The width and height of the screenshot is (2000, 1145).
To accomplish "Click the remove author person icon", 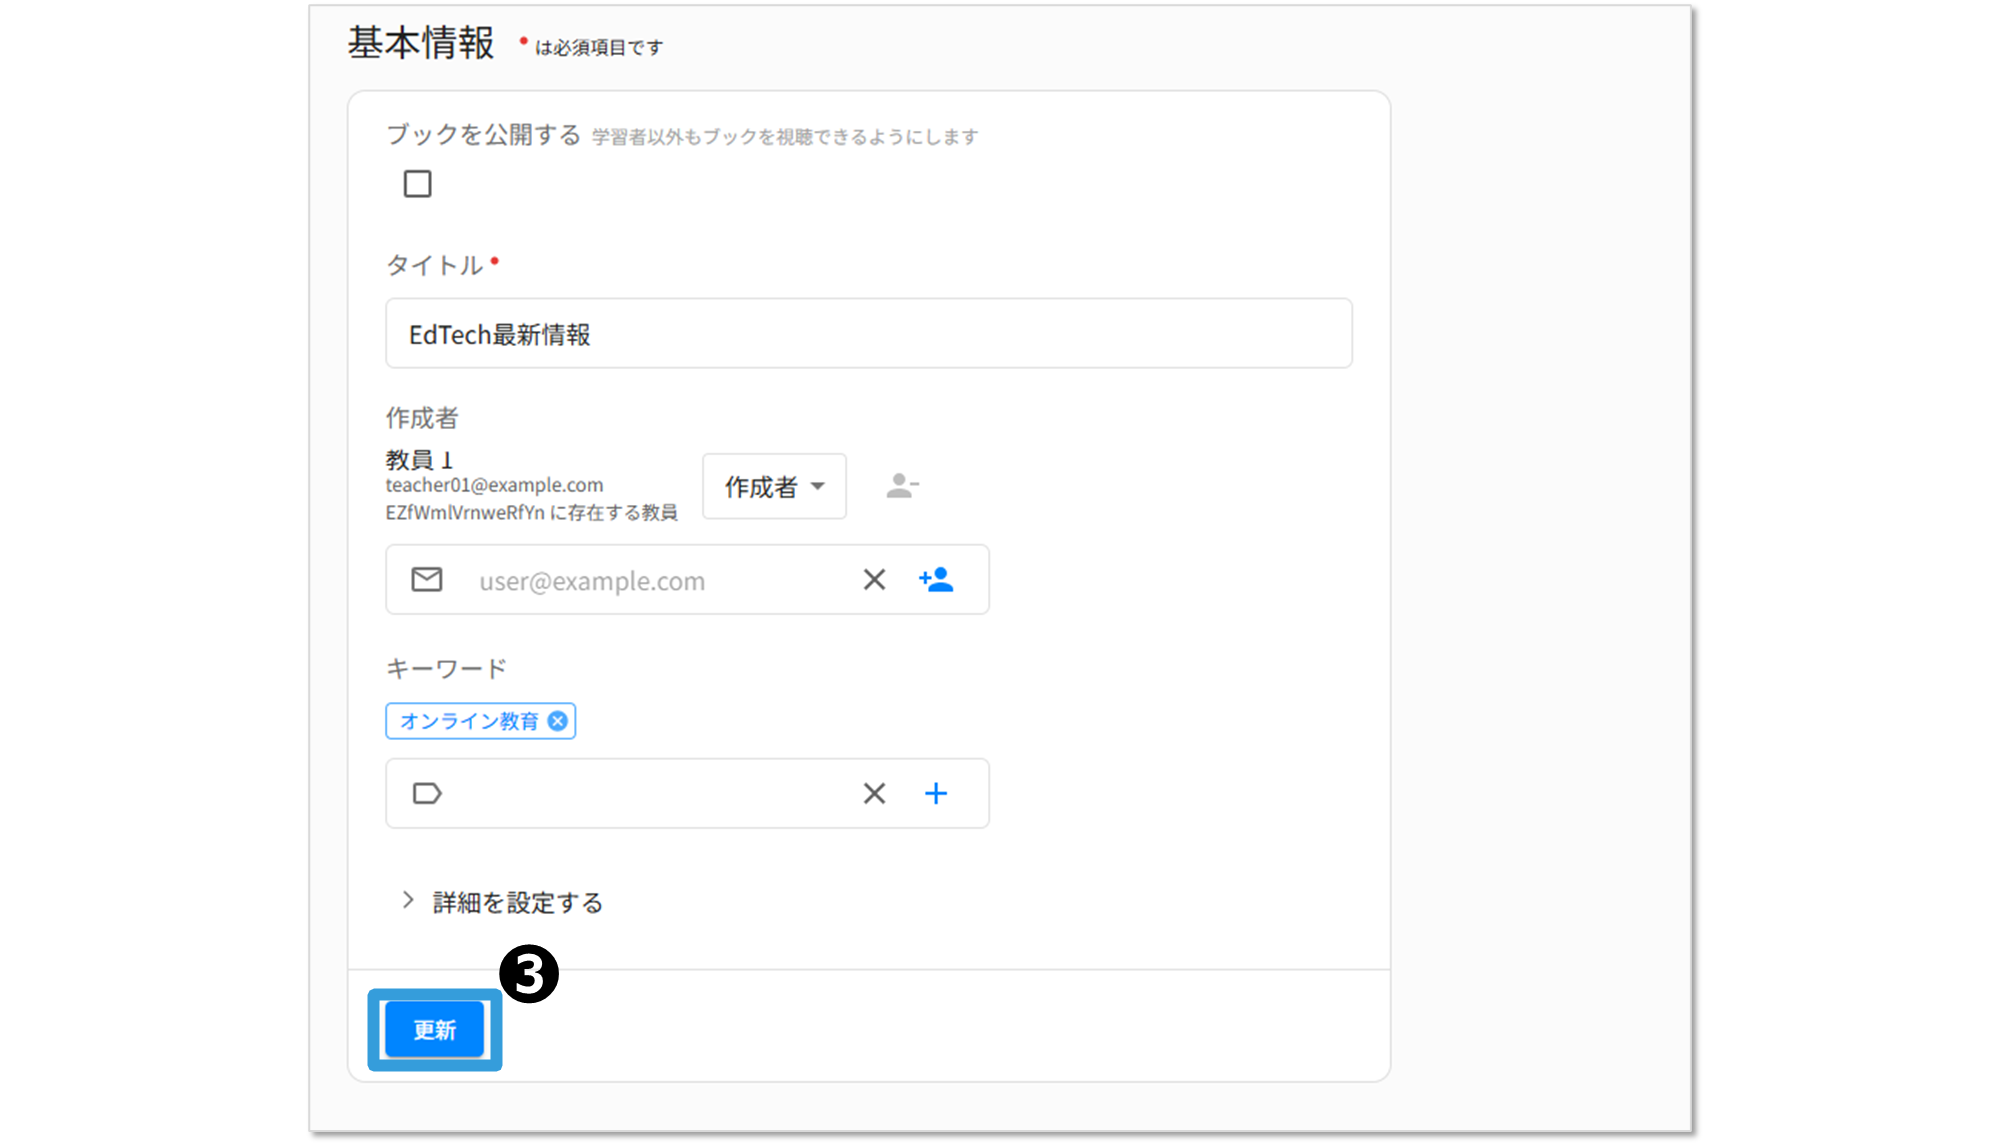I will [901, 486].
